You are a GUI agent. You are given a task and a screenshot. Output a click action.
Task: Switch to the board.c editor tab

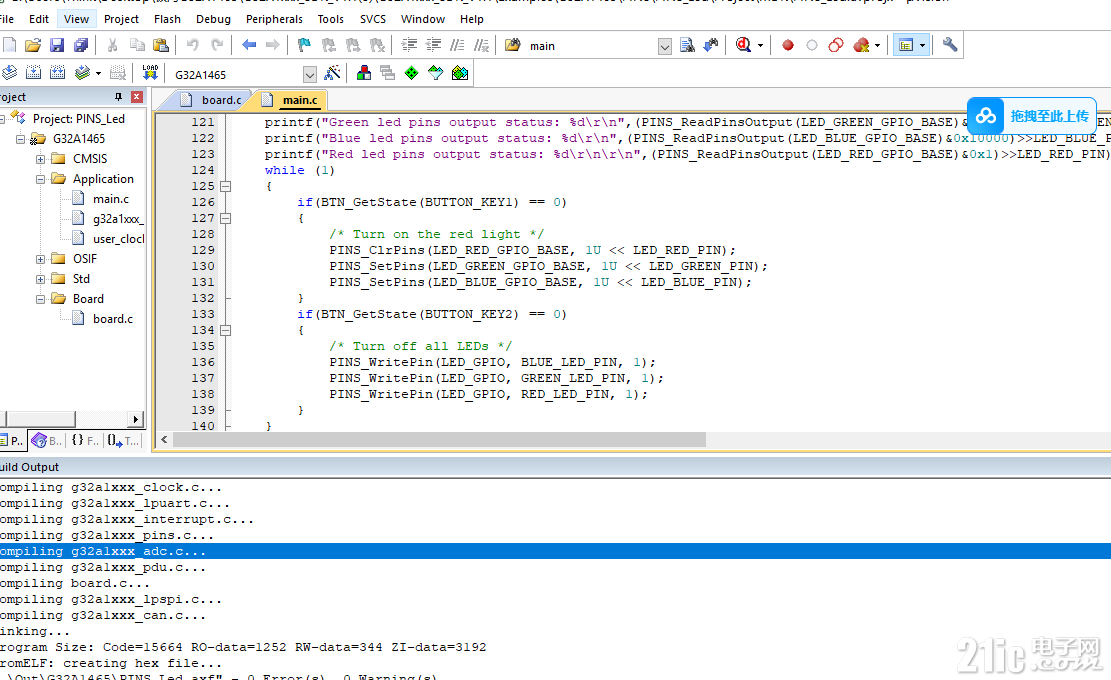(214, 100)
